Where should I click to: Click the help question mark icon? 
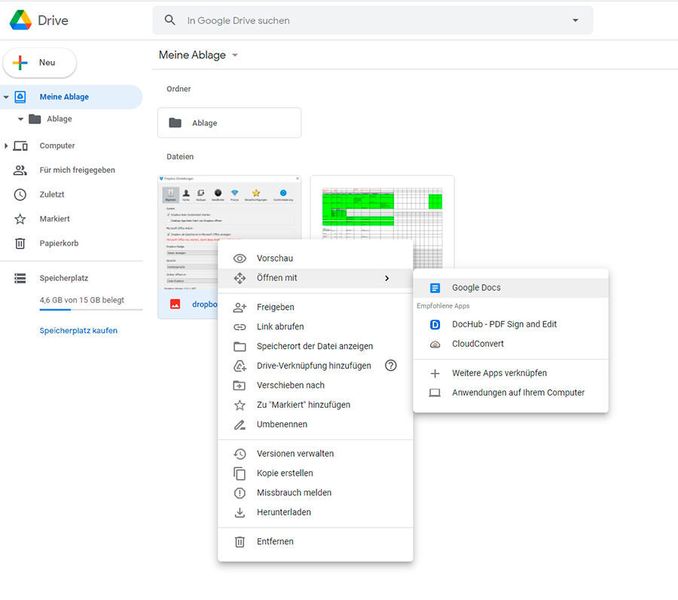pos(390,366)
